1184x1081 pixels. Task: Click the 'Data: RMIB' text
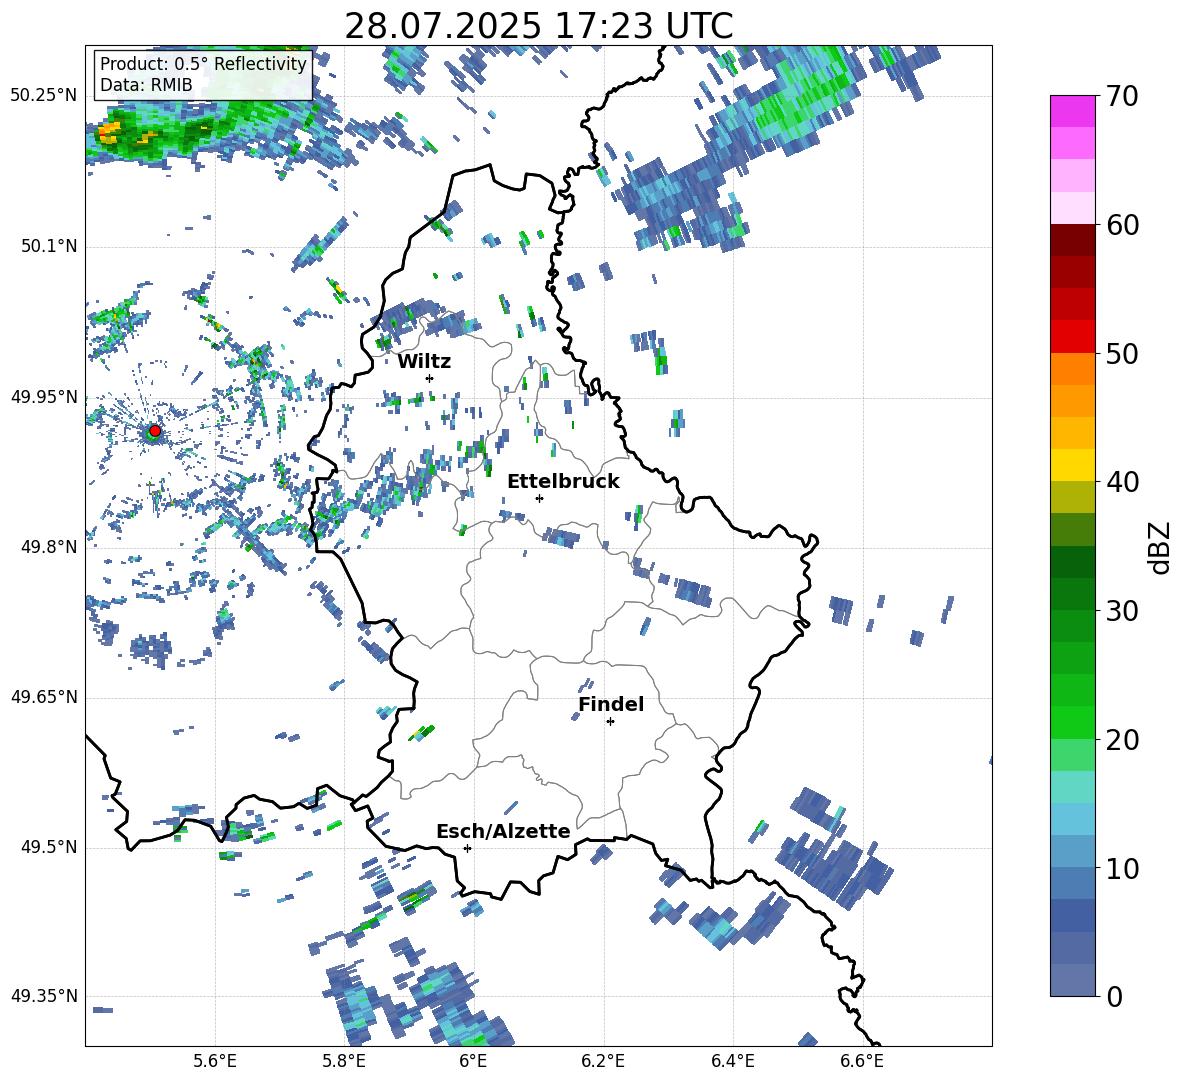point(146,85)
